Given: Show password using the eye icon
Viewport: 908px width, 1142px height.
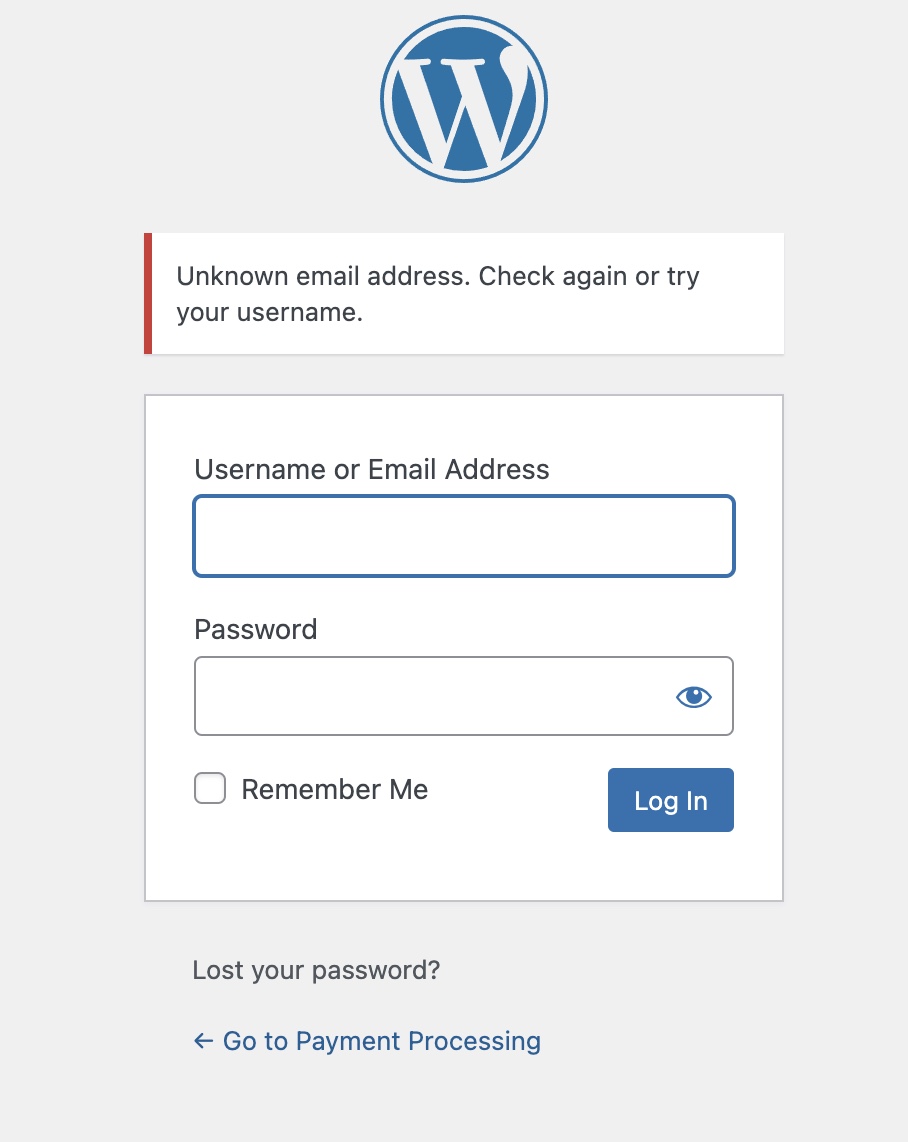Looking at the screenshot, I should 694,697.
